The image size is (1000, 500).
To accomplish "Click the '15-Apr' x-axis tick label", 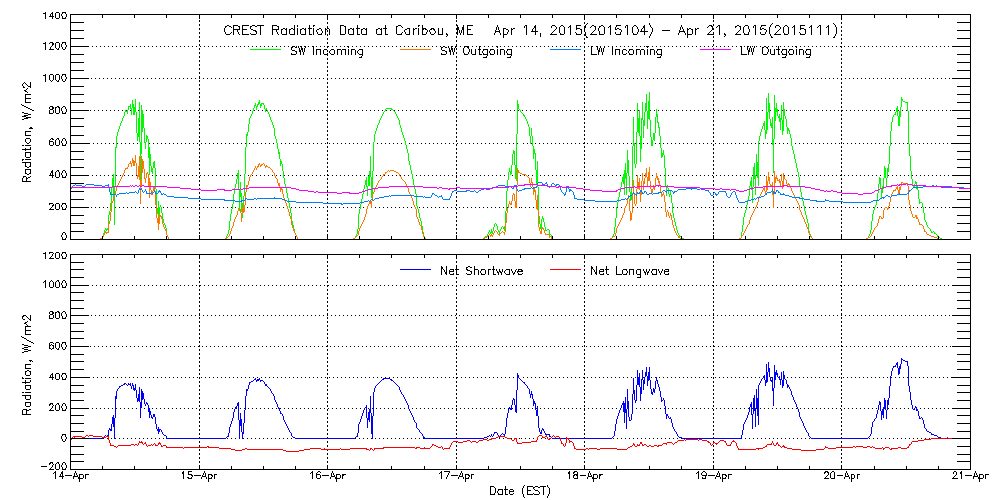I will coord(200,477).
